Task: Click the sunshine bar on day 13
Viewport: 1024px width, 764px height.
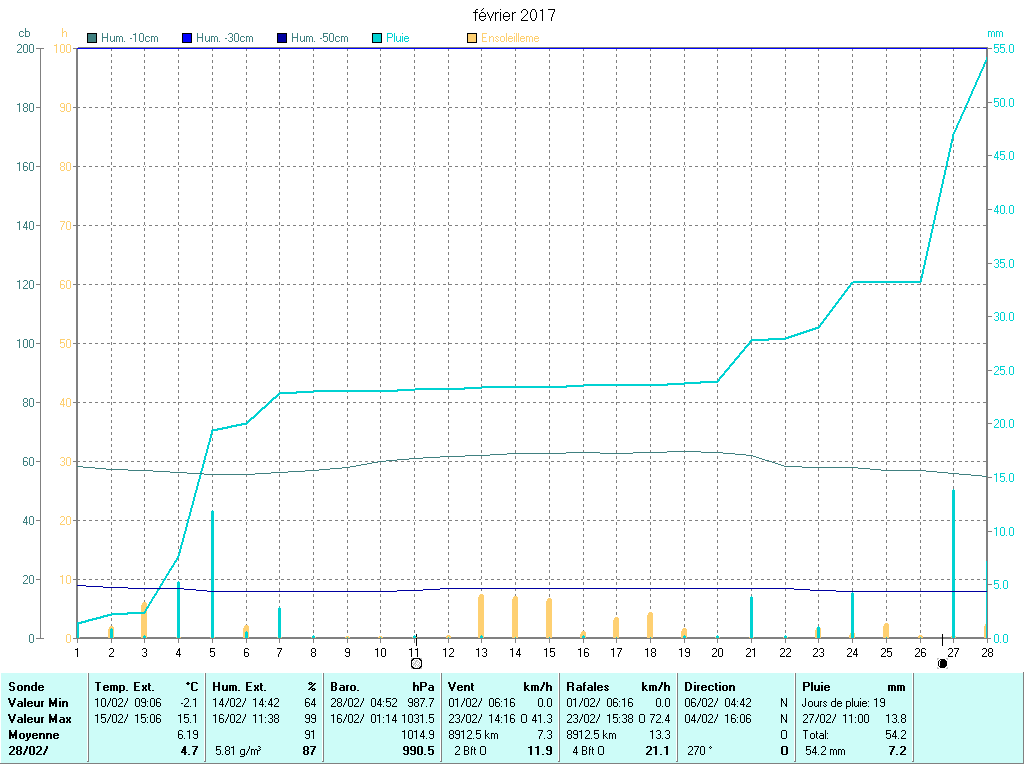Action: [x=481, y=615]
